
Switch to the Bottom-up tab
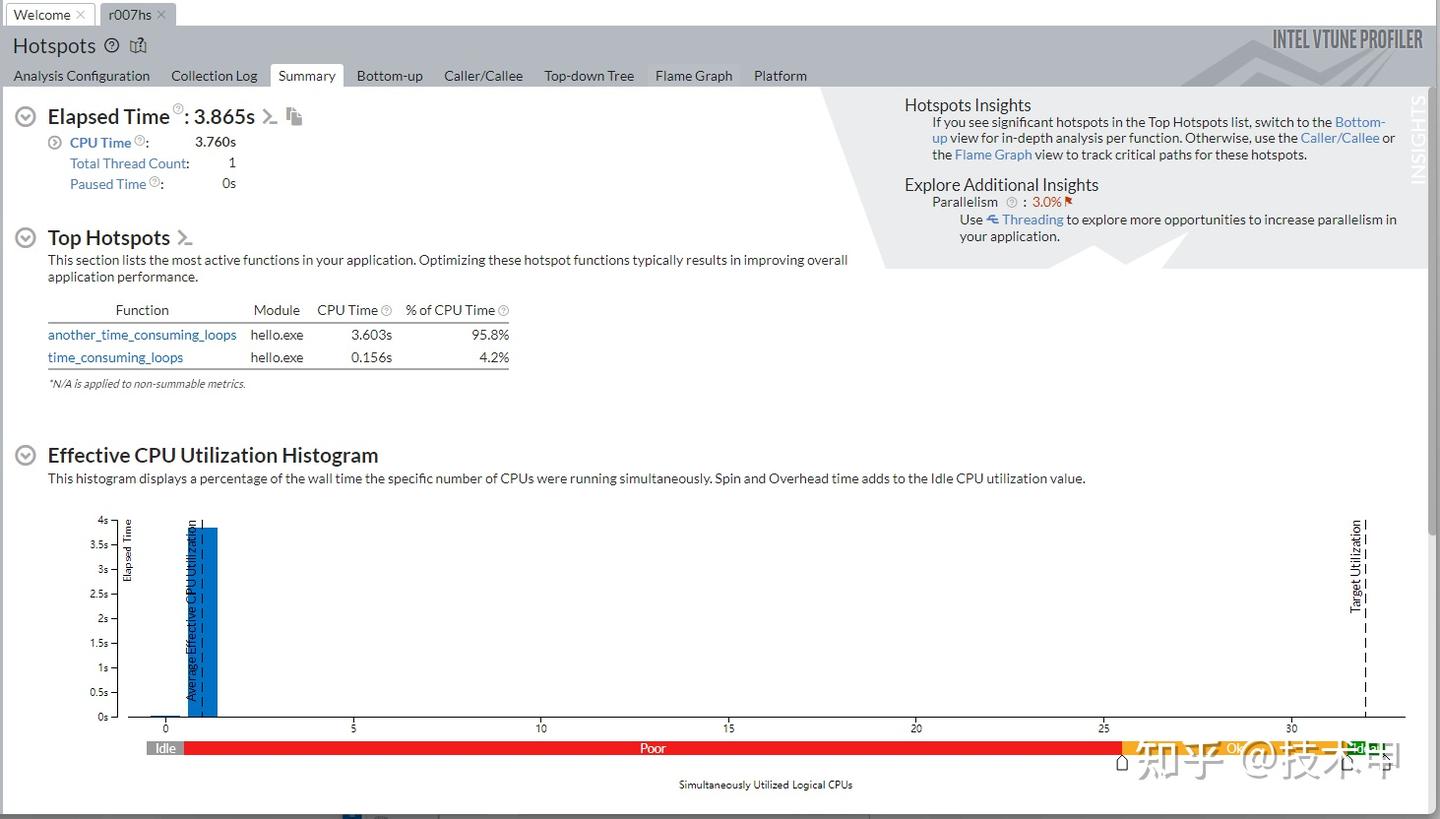click(x=389, y=75)
